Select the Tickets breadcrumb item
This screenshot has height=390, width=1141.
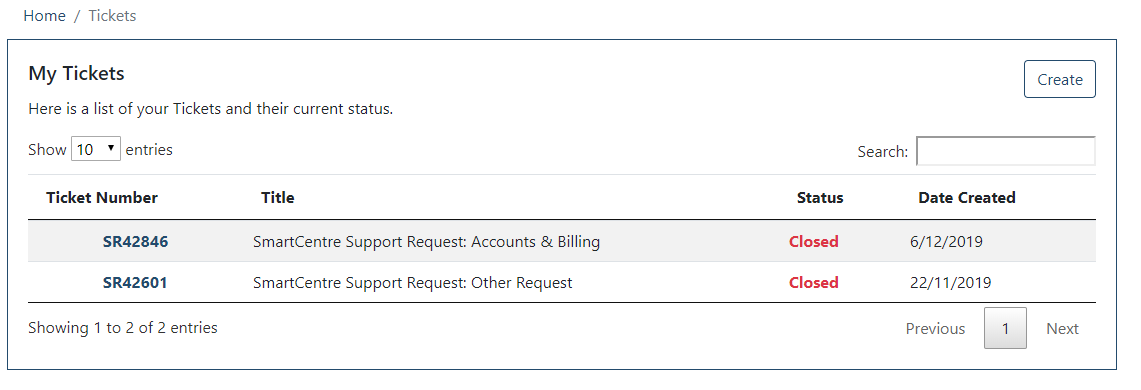pyautogui.click(x=112, y=15)
